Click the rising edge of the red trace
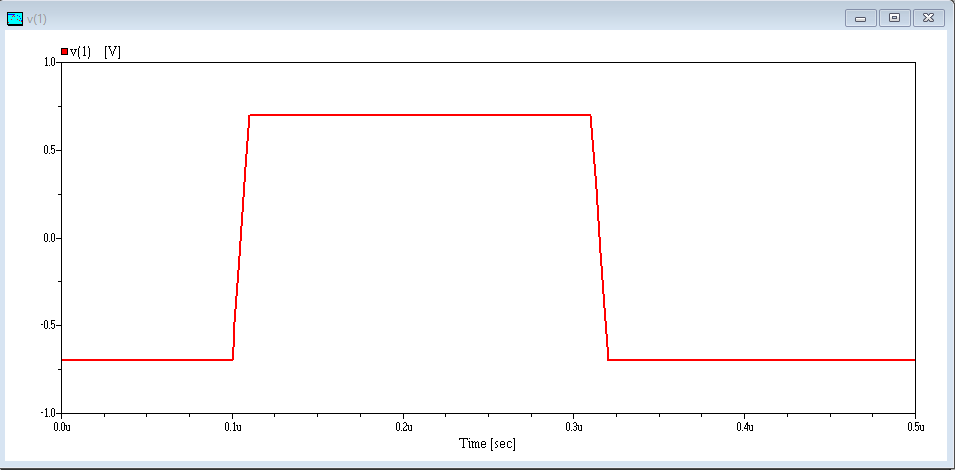 click(241, 237)
